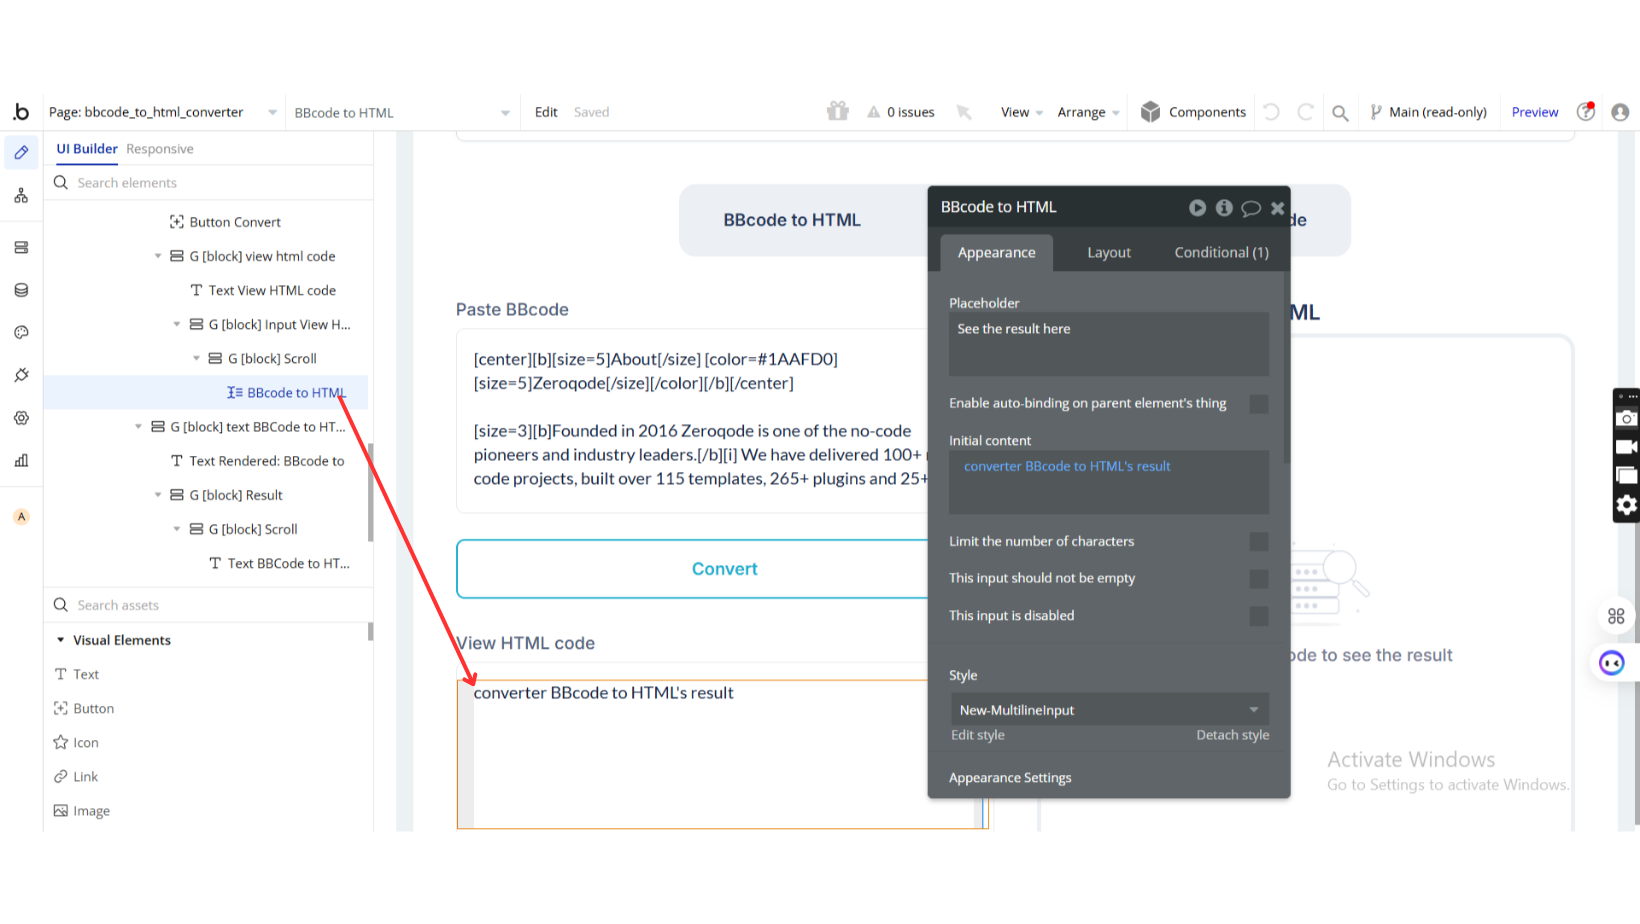The height and width of the screenshot is (924, 1640).
Task: Click the Undo arrow icon
Action: pos(1271,112)
